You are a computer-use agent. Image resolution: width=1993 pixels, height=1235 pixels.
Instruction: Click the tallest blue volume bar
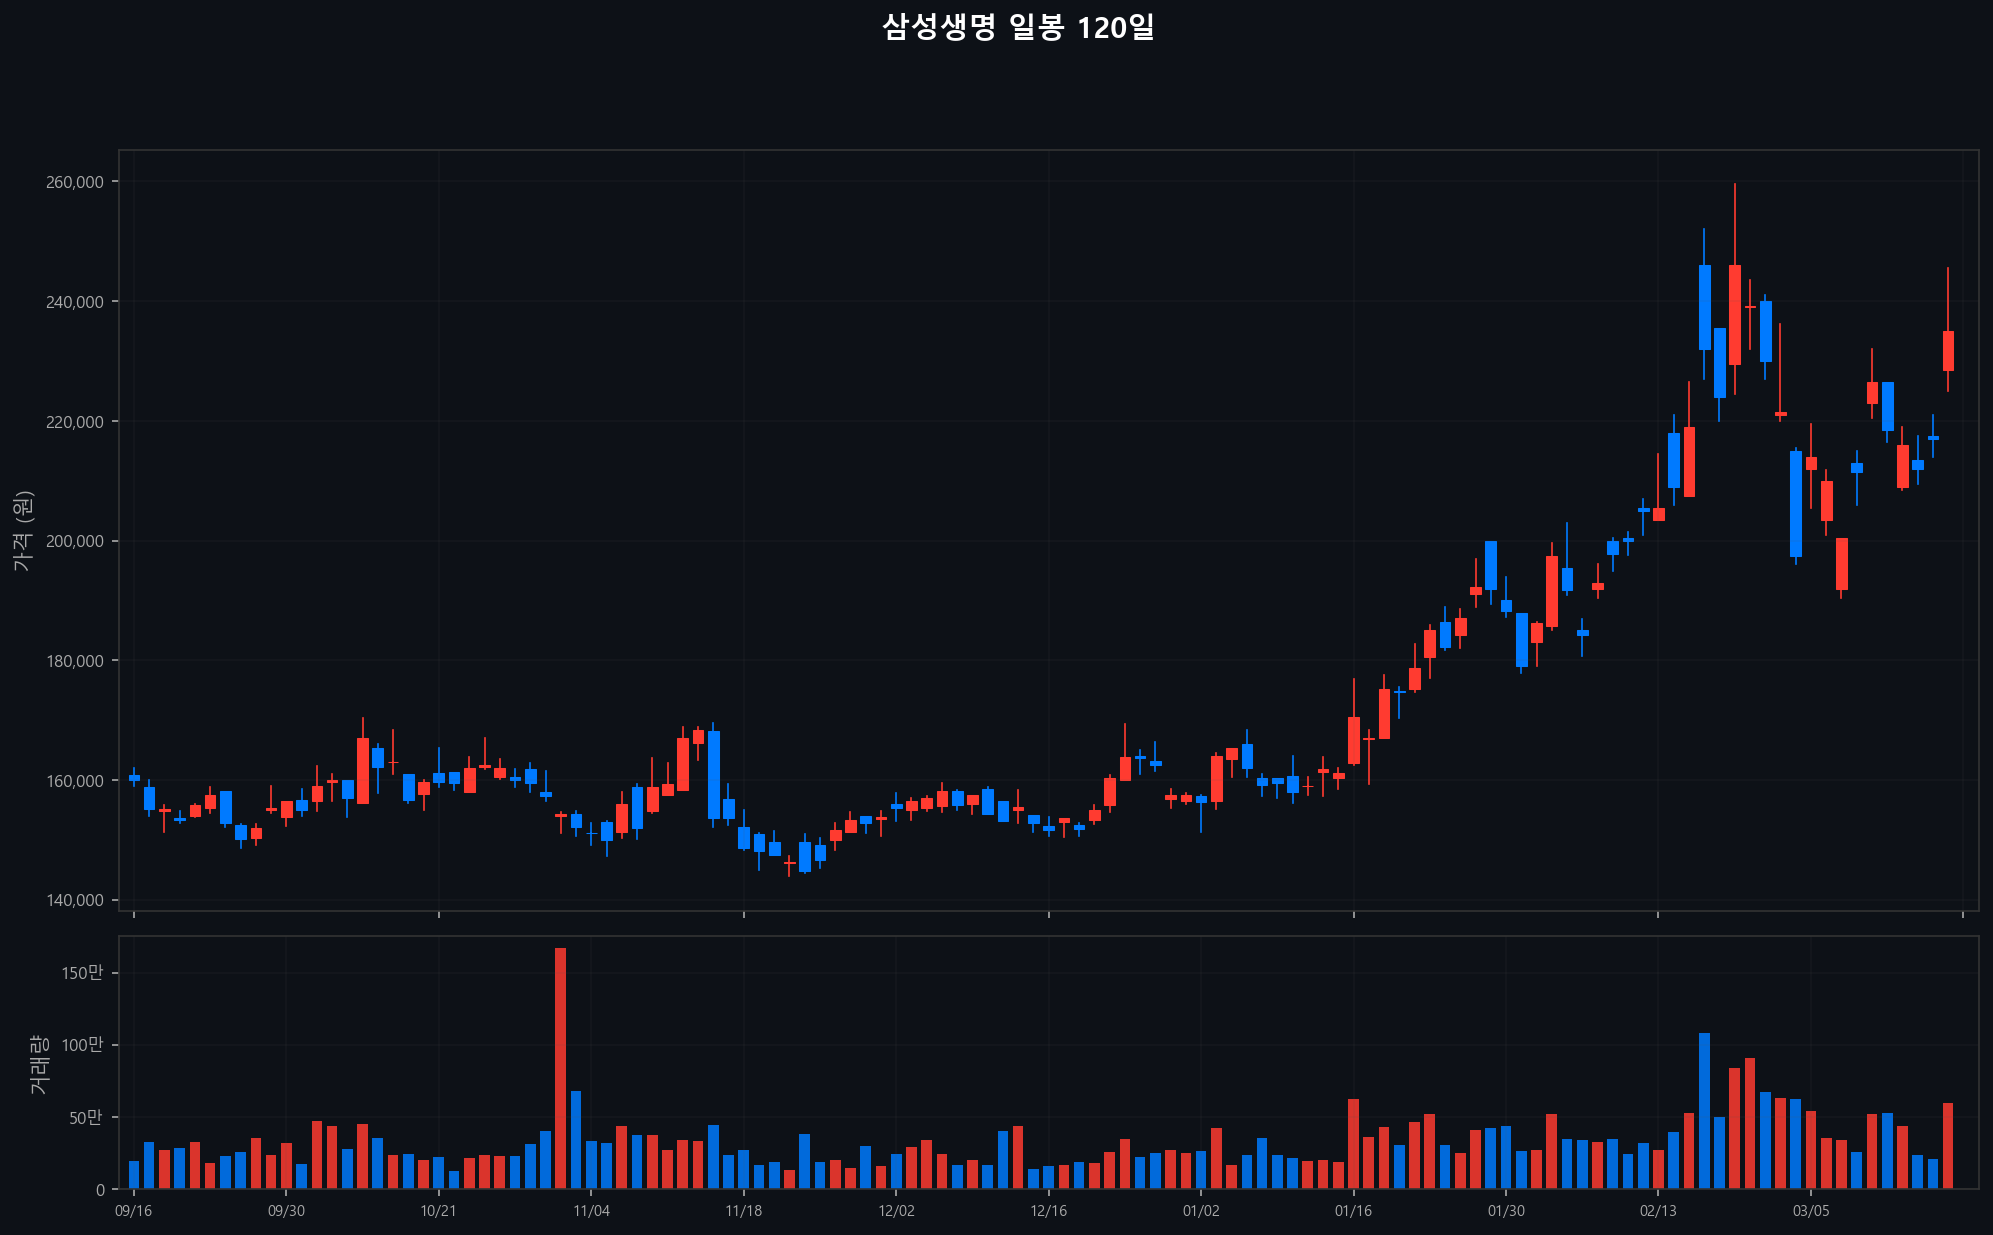1704,1110
